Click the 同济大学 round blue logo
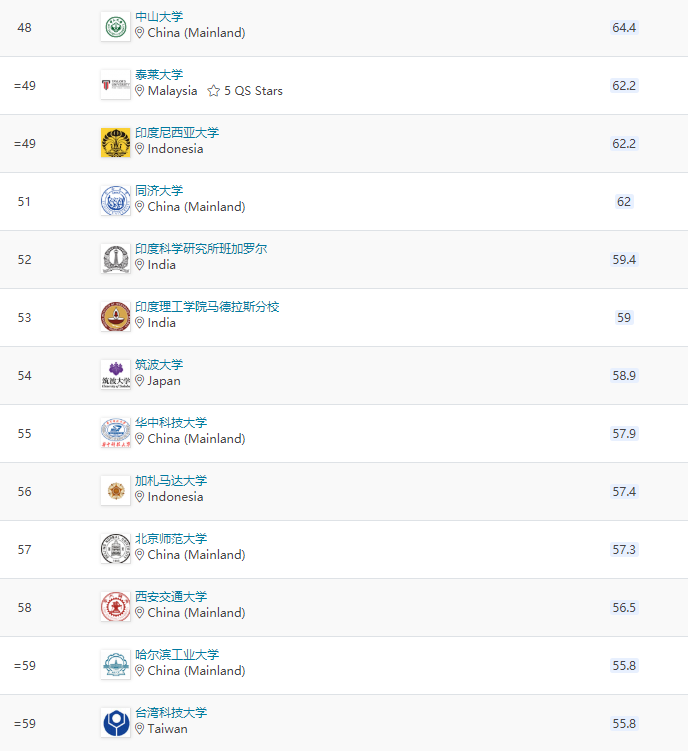 [x=115, y=200]
